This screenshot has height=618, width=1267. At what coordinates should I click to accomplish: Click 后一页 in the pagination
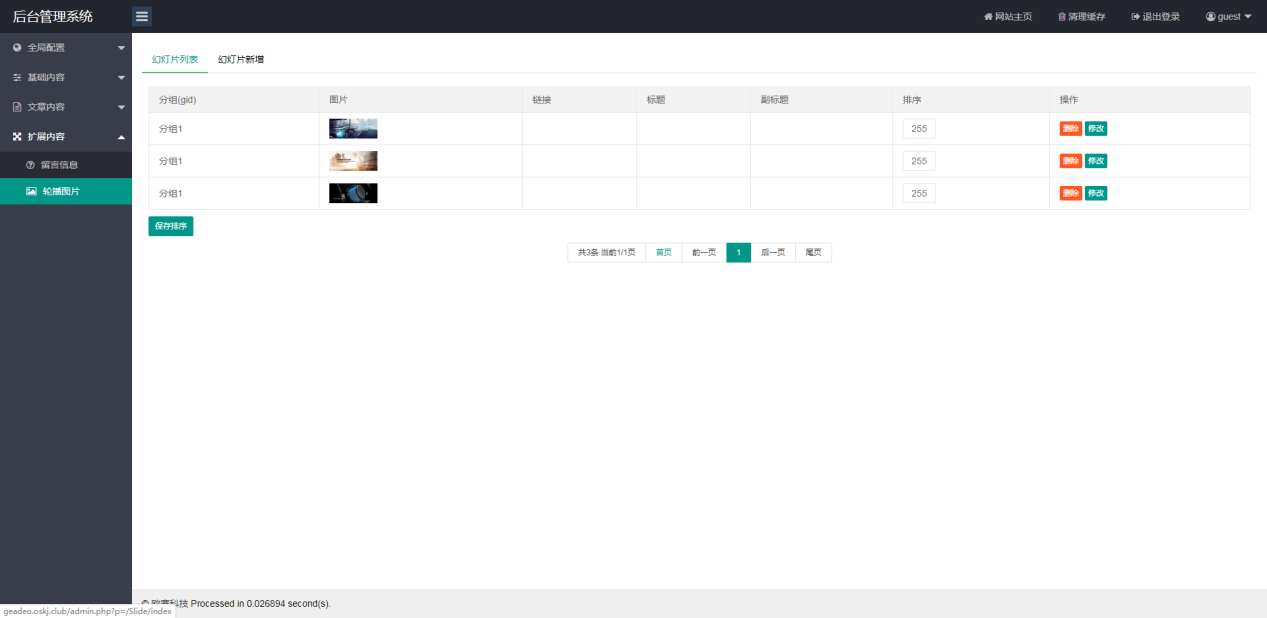pyautogui.click(x=773, y=253)
